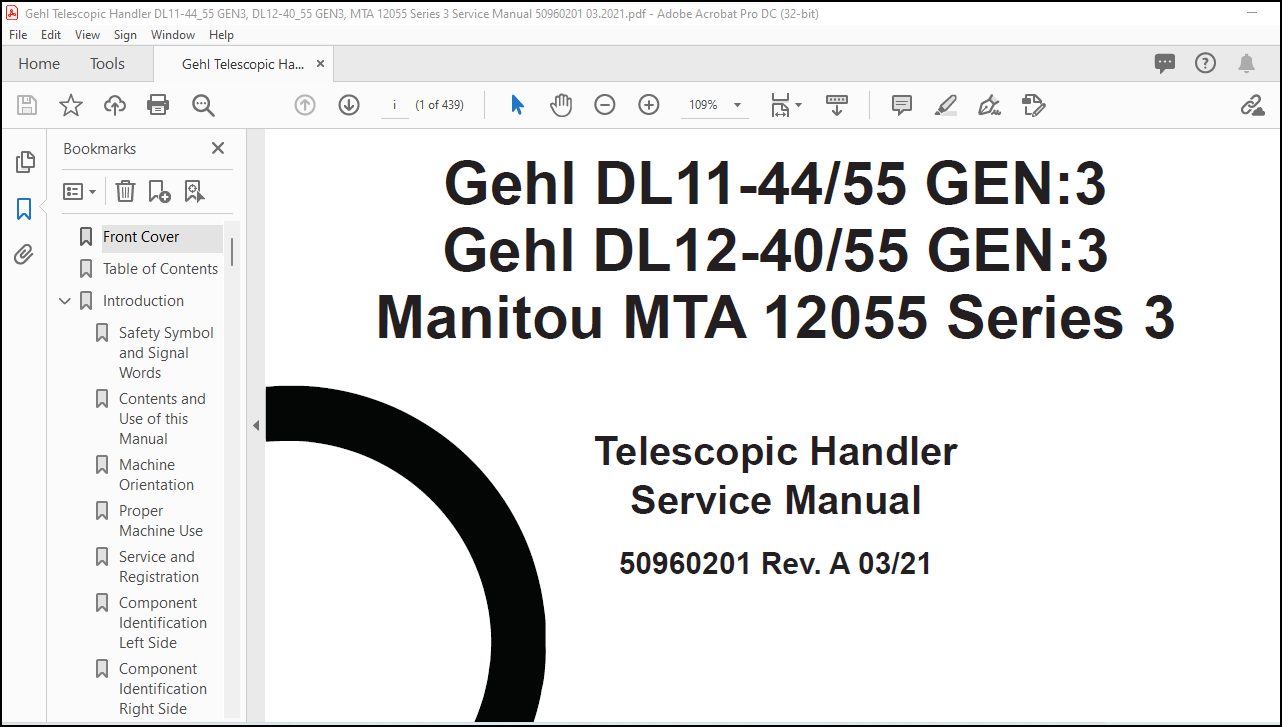1282x727 pixels.
Task: Close the Gehl Telescopic document tab
Action: [320, 64]
